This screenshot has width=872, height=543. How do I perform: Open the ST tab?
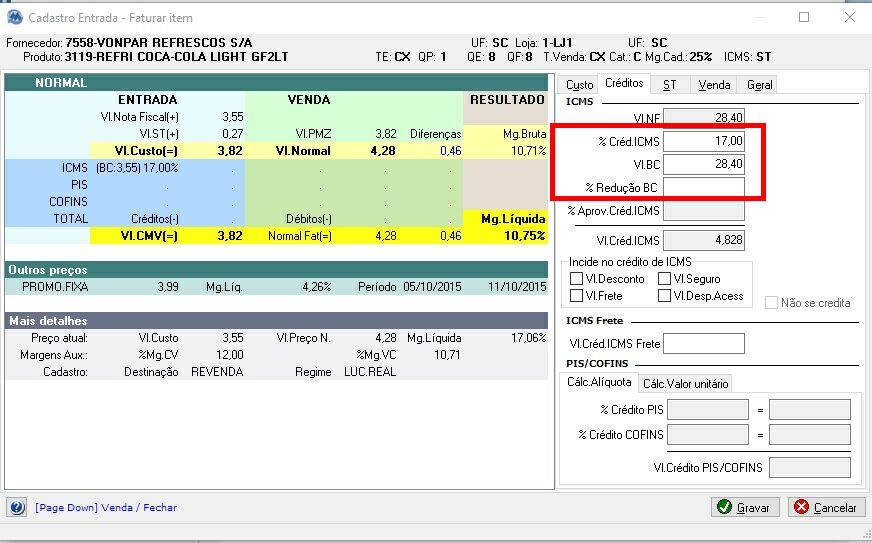(x=670, y=85)
